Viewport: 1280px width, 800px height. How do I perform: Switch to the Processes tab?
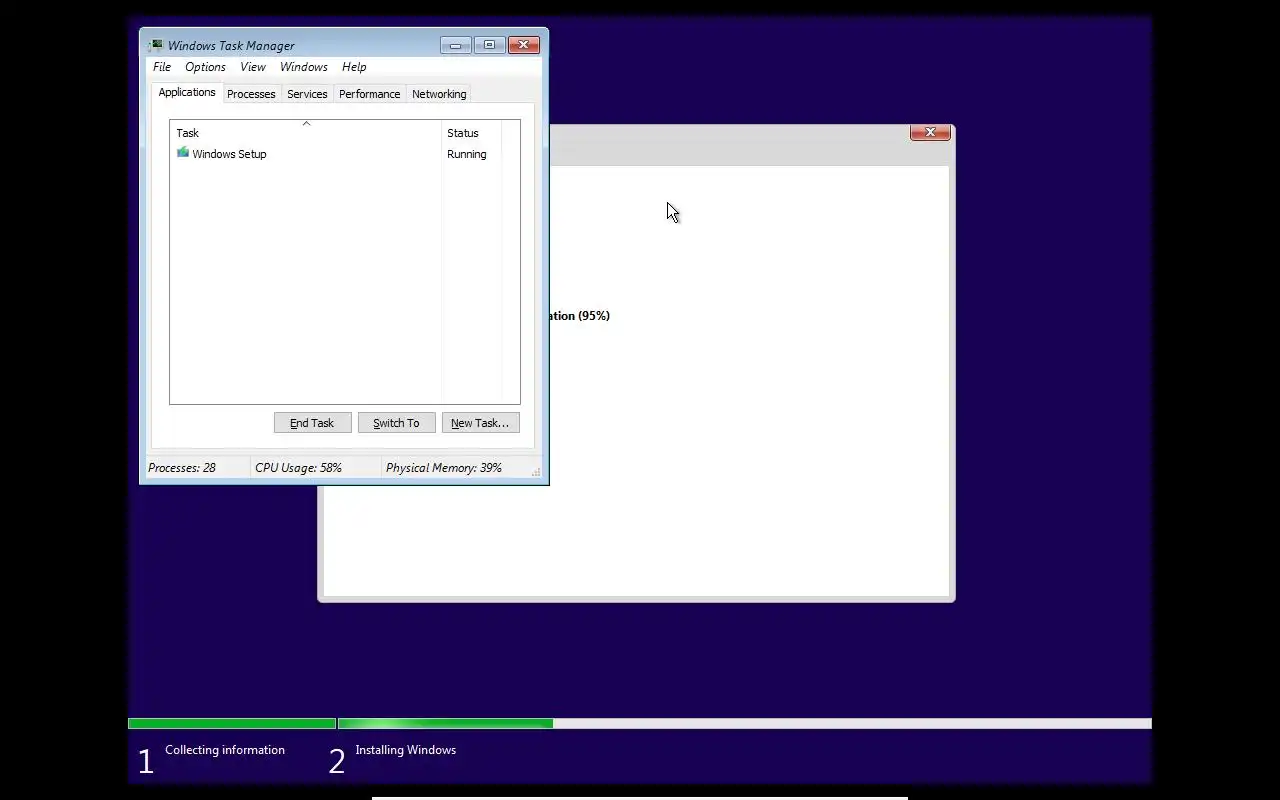[x=251, y=94]
